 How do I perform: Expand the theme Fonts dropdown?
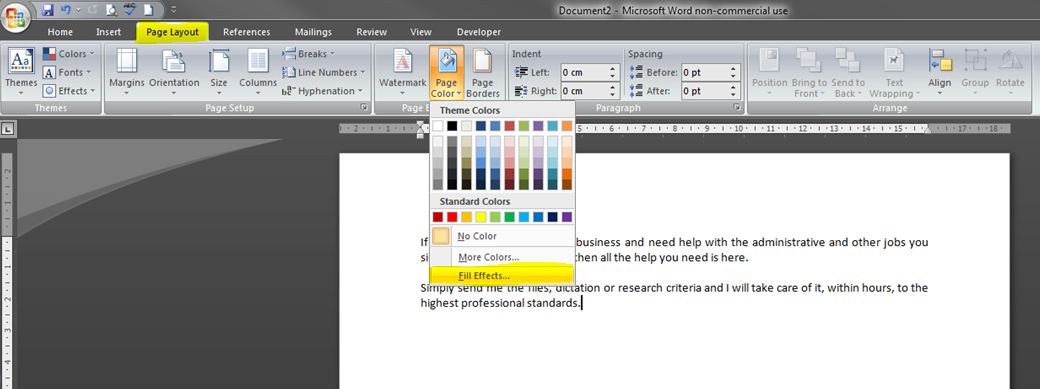click(x=68, y=72)
